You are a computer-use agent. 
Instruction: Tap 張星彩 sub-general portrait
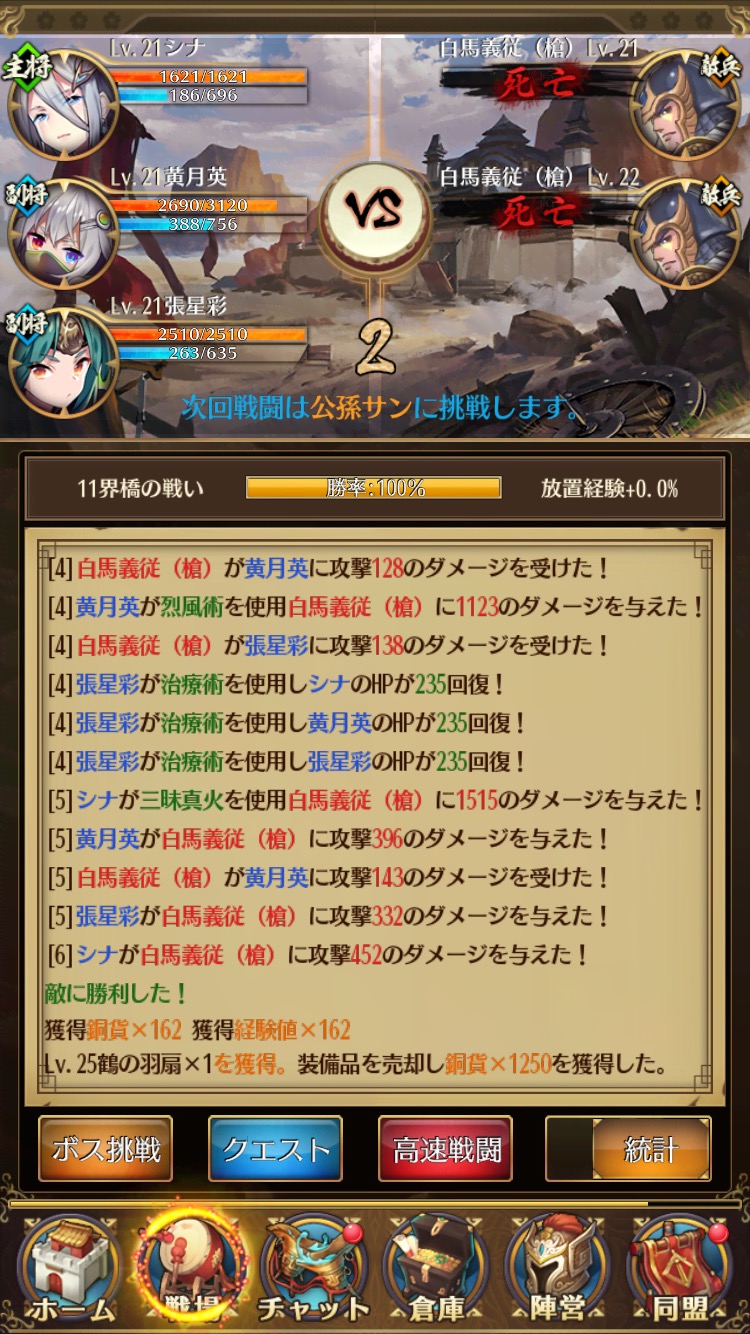pyautogui.click(x=62, y=362)
